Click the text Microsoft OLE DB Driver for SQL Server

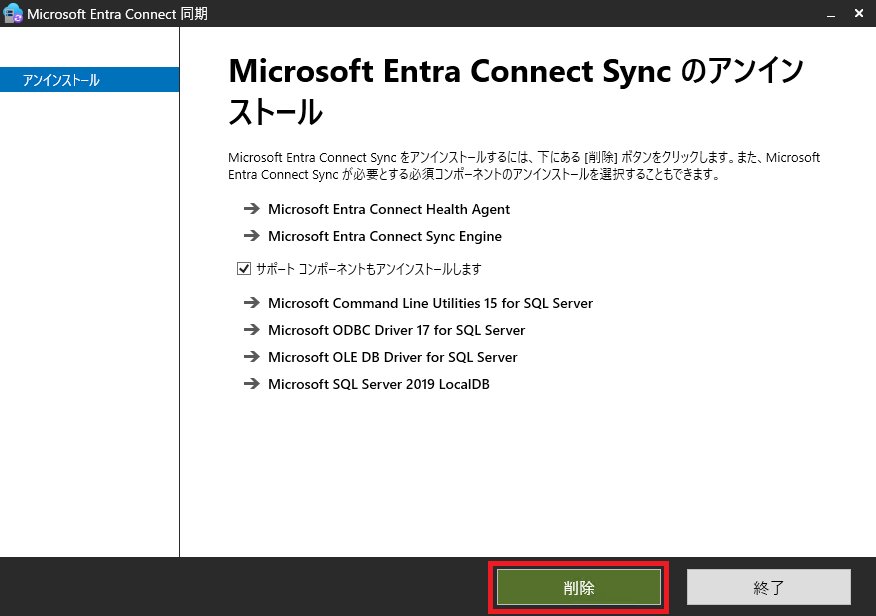tap(393, 357)
